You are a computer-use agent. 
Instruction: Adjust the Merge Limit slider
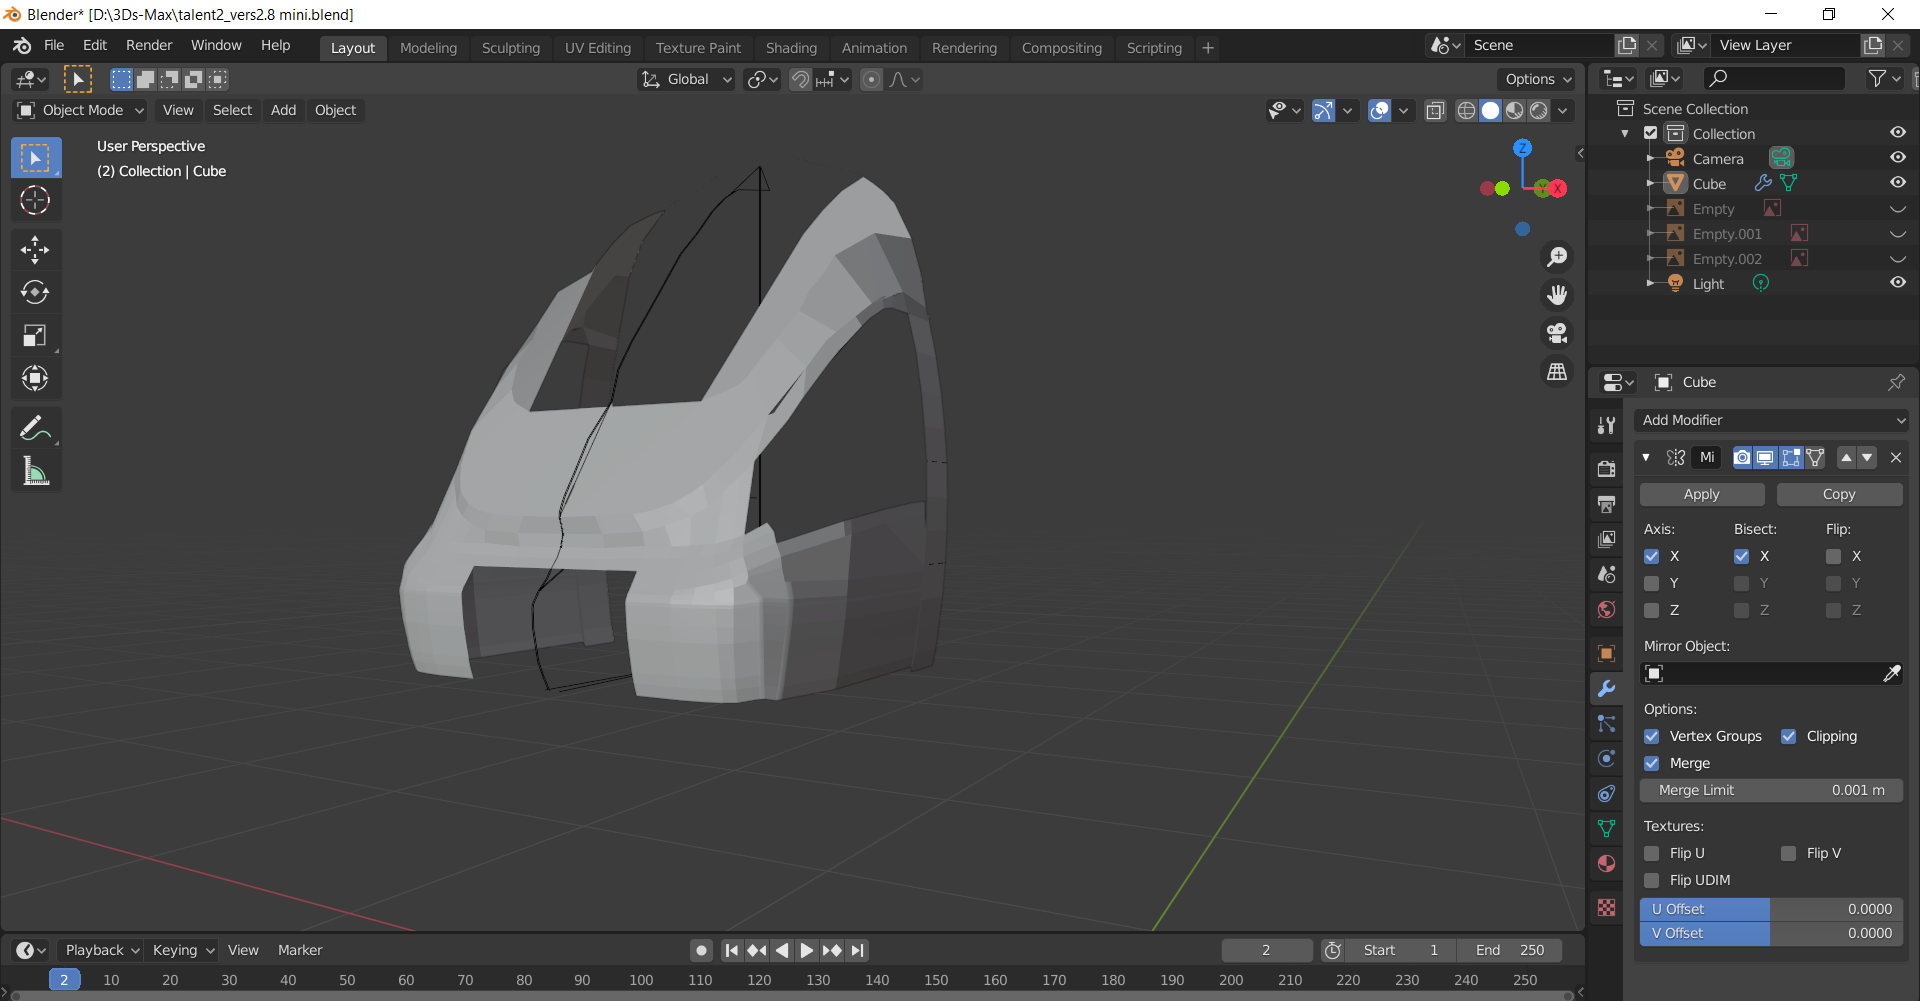click(1771, 790)
